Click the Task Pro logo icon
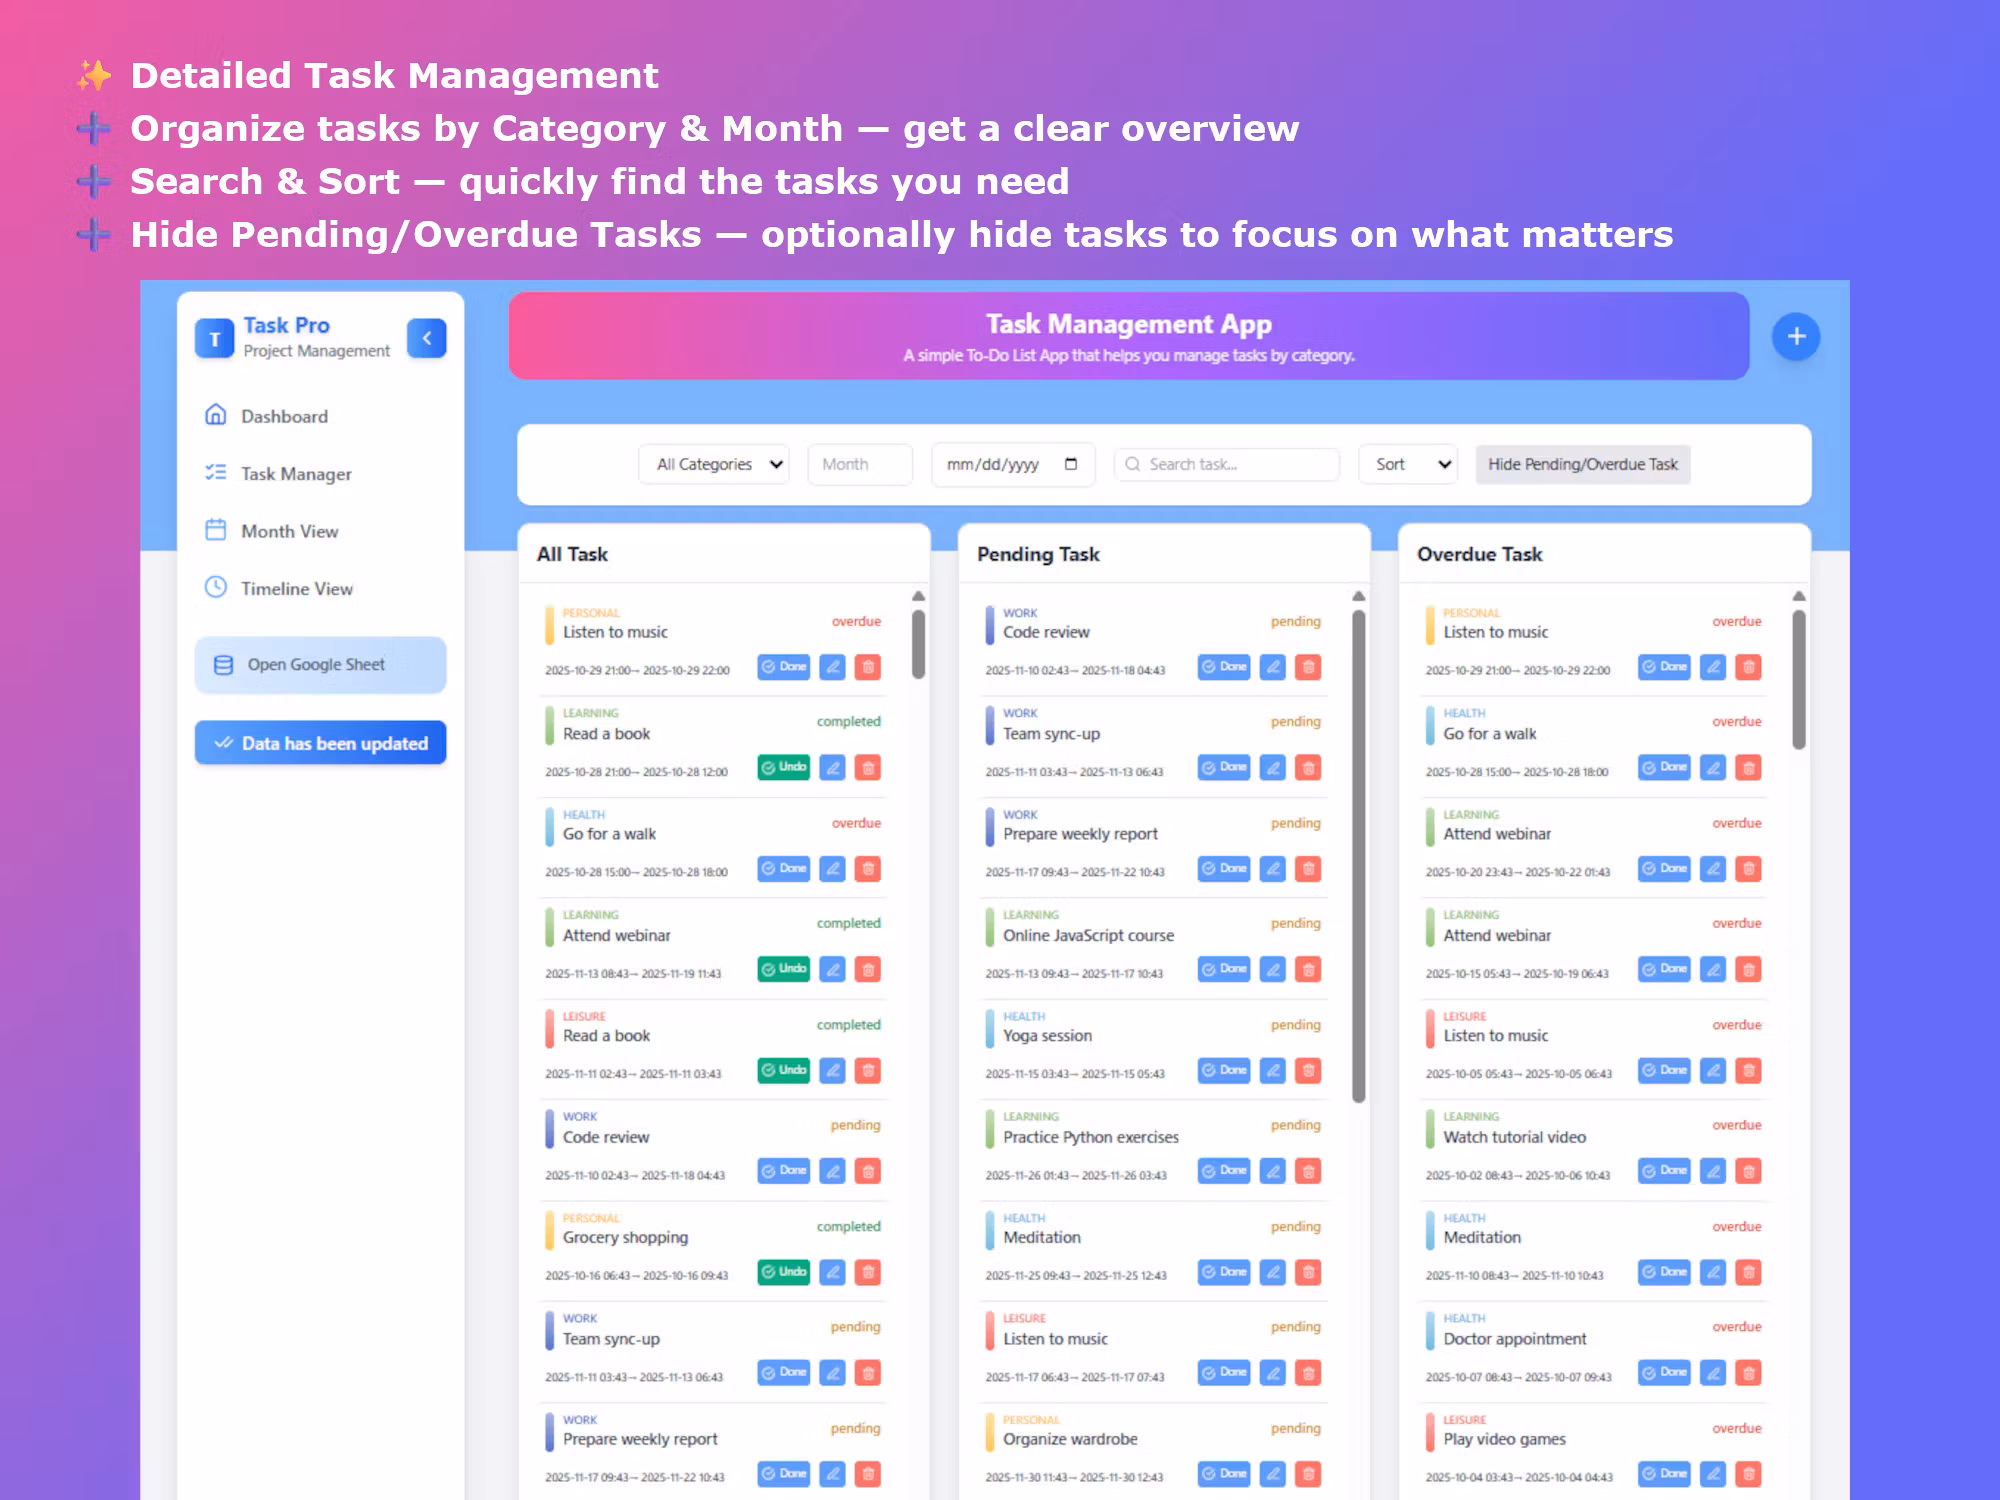Viewport: 2000px width, 1500px height. [214, 339]
